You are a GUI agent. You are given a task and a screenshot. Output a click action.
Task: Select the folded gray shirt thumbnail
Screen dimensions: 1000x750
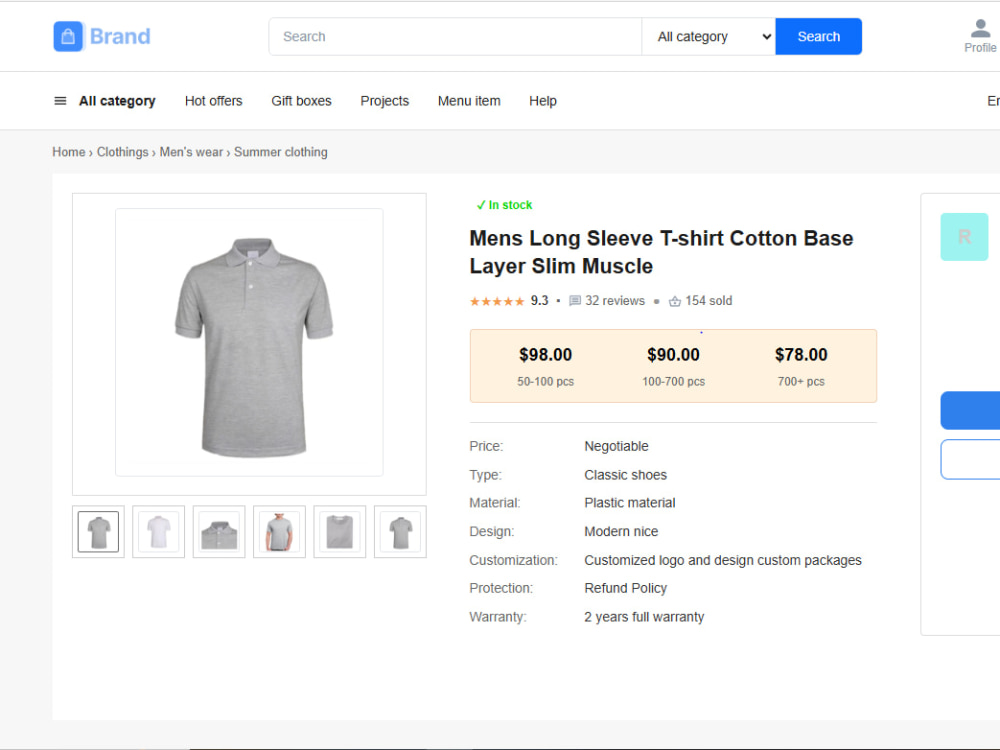pyautogui.click(x=340, y=532)
